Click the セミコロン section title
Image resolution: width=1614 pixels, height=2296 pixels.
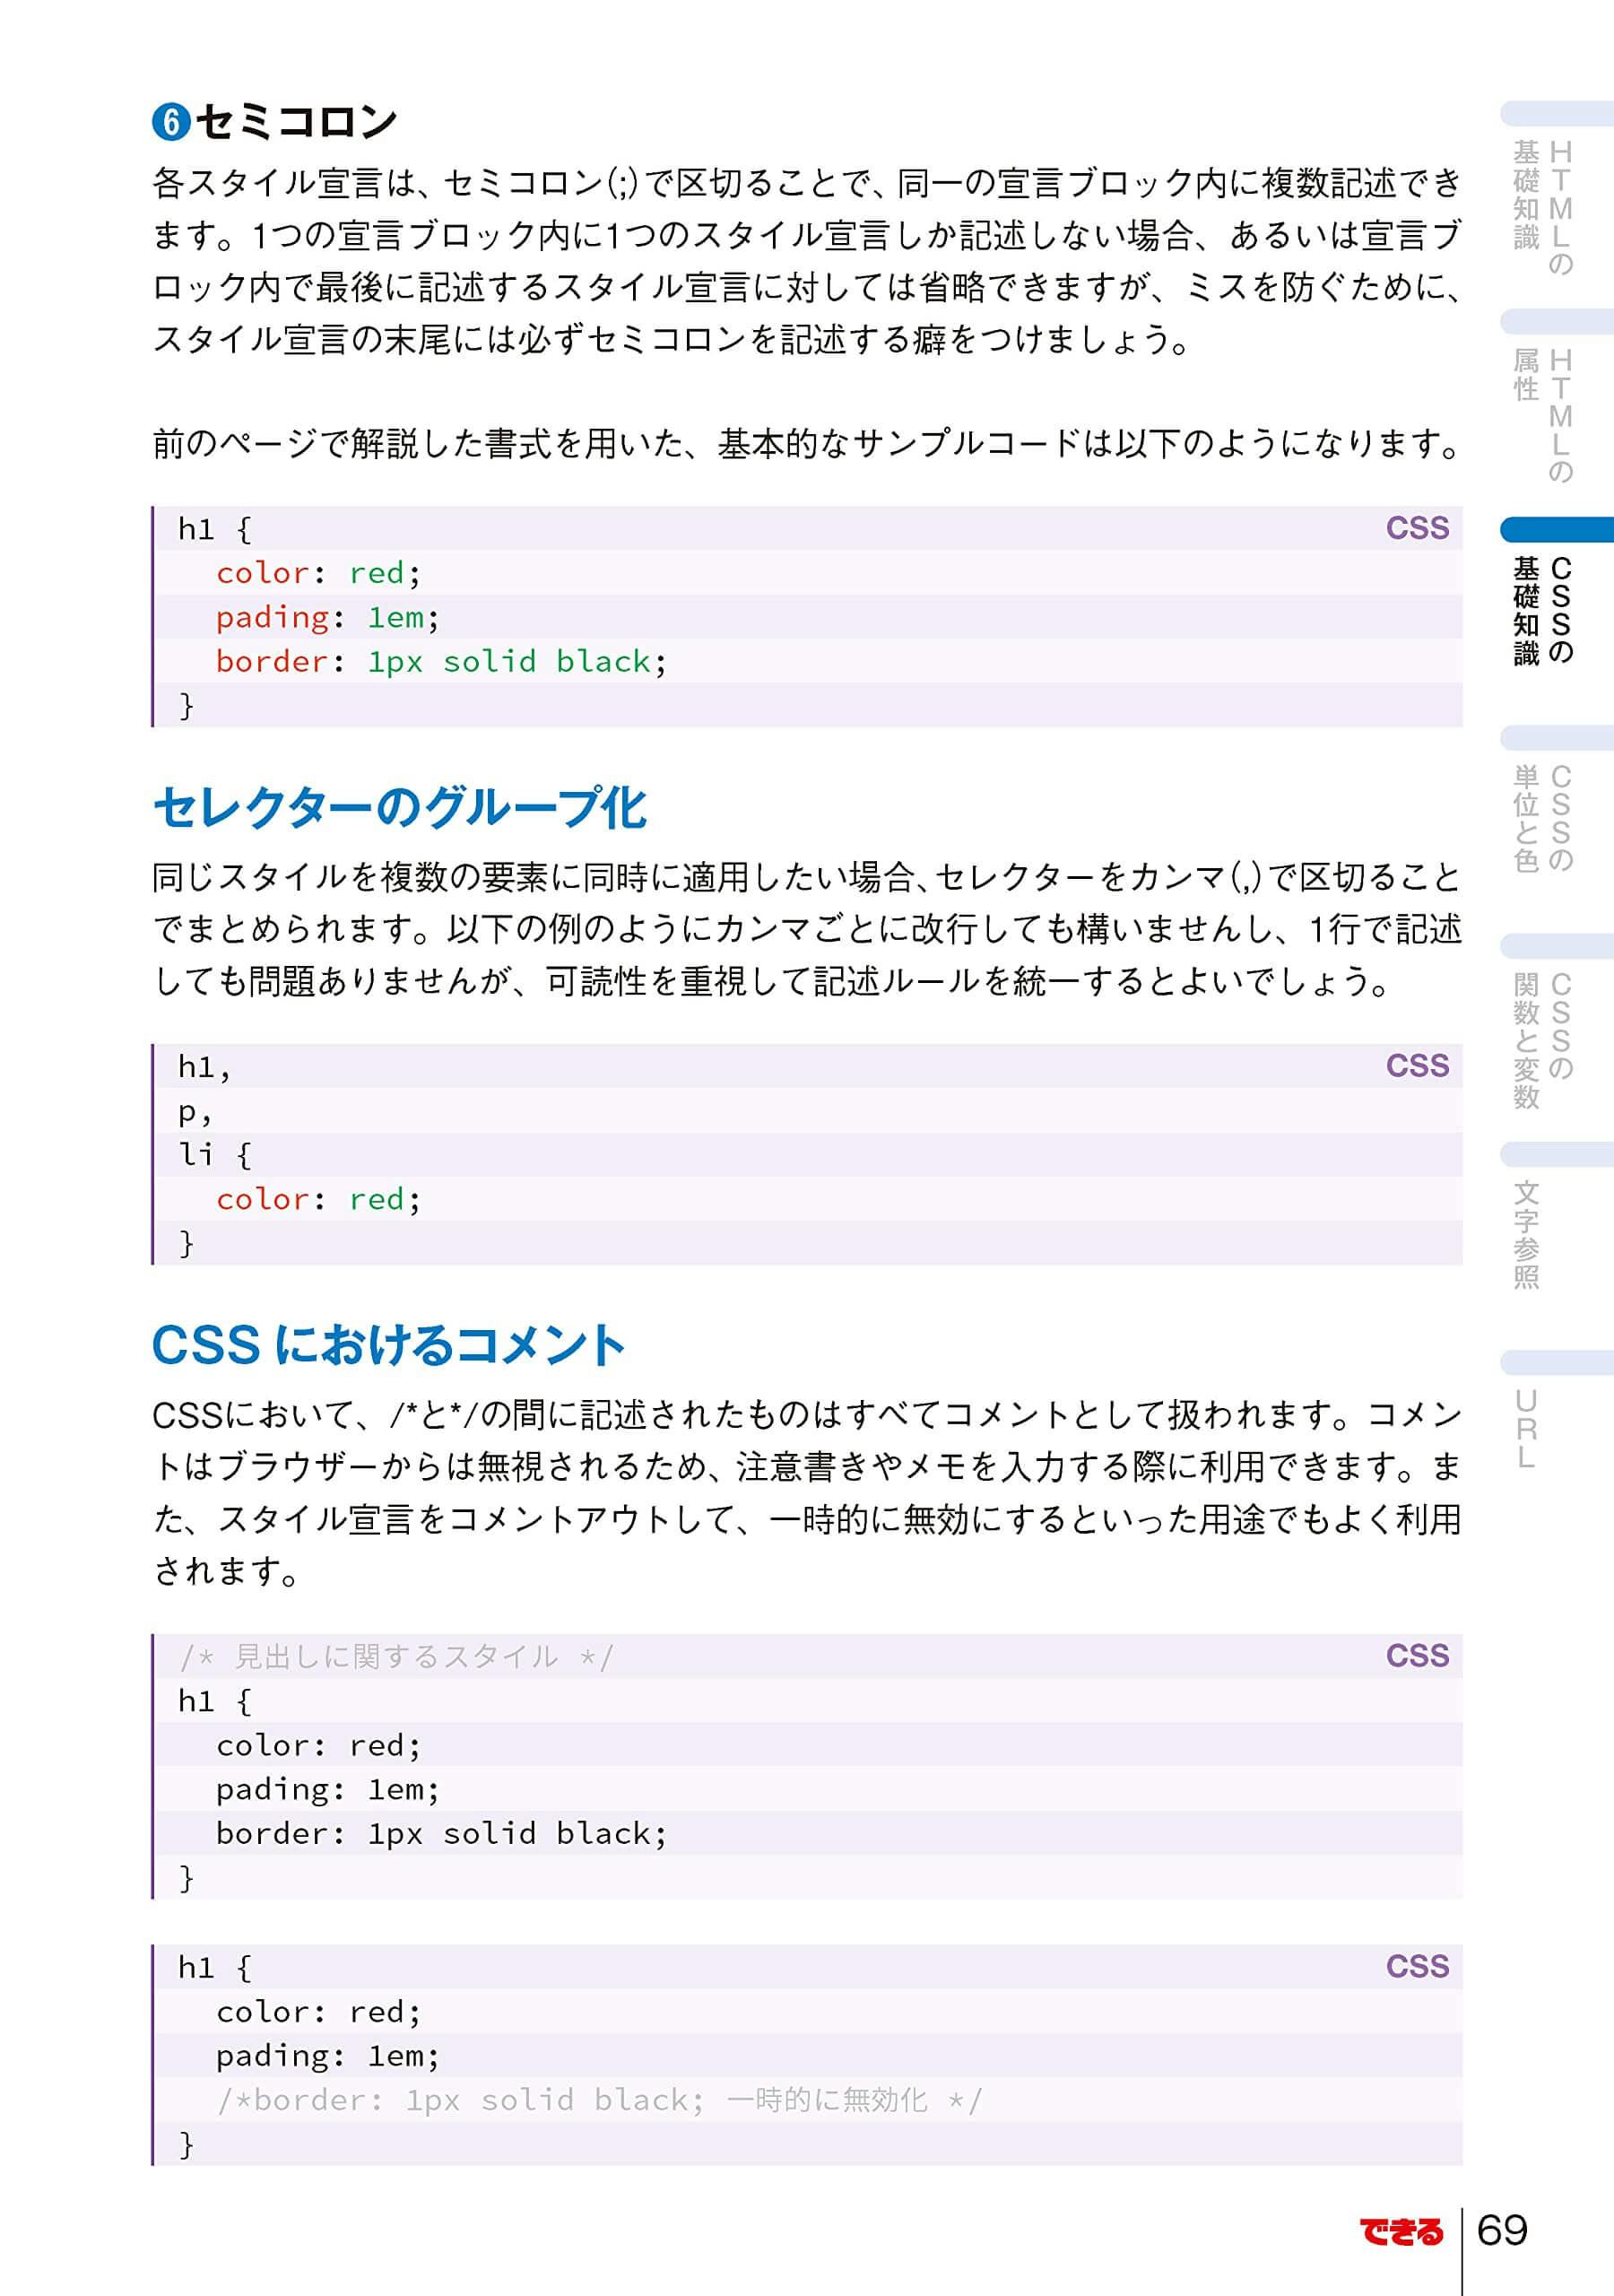tap(297, 122)
